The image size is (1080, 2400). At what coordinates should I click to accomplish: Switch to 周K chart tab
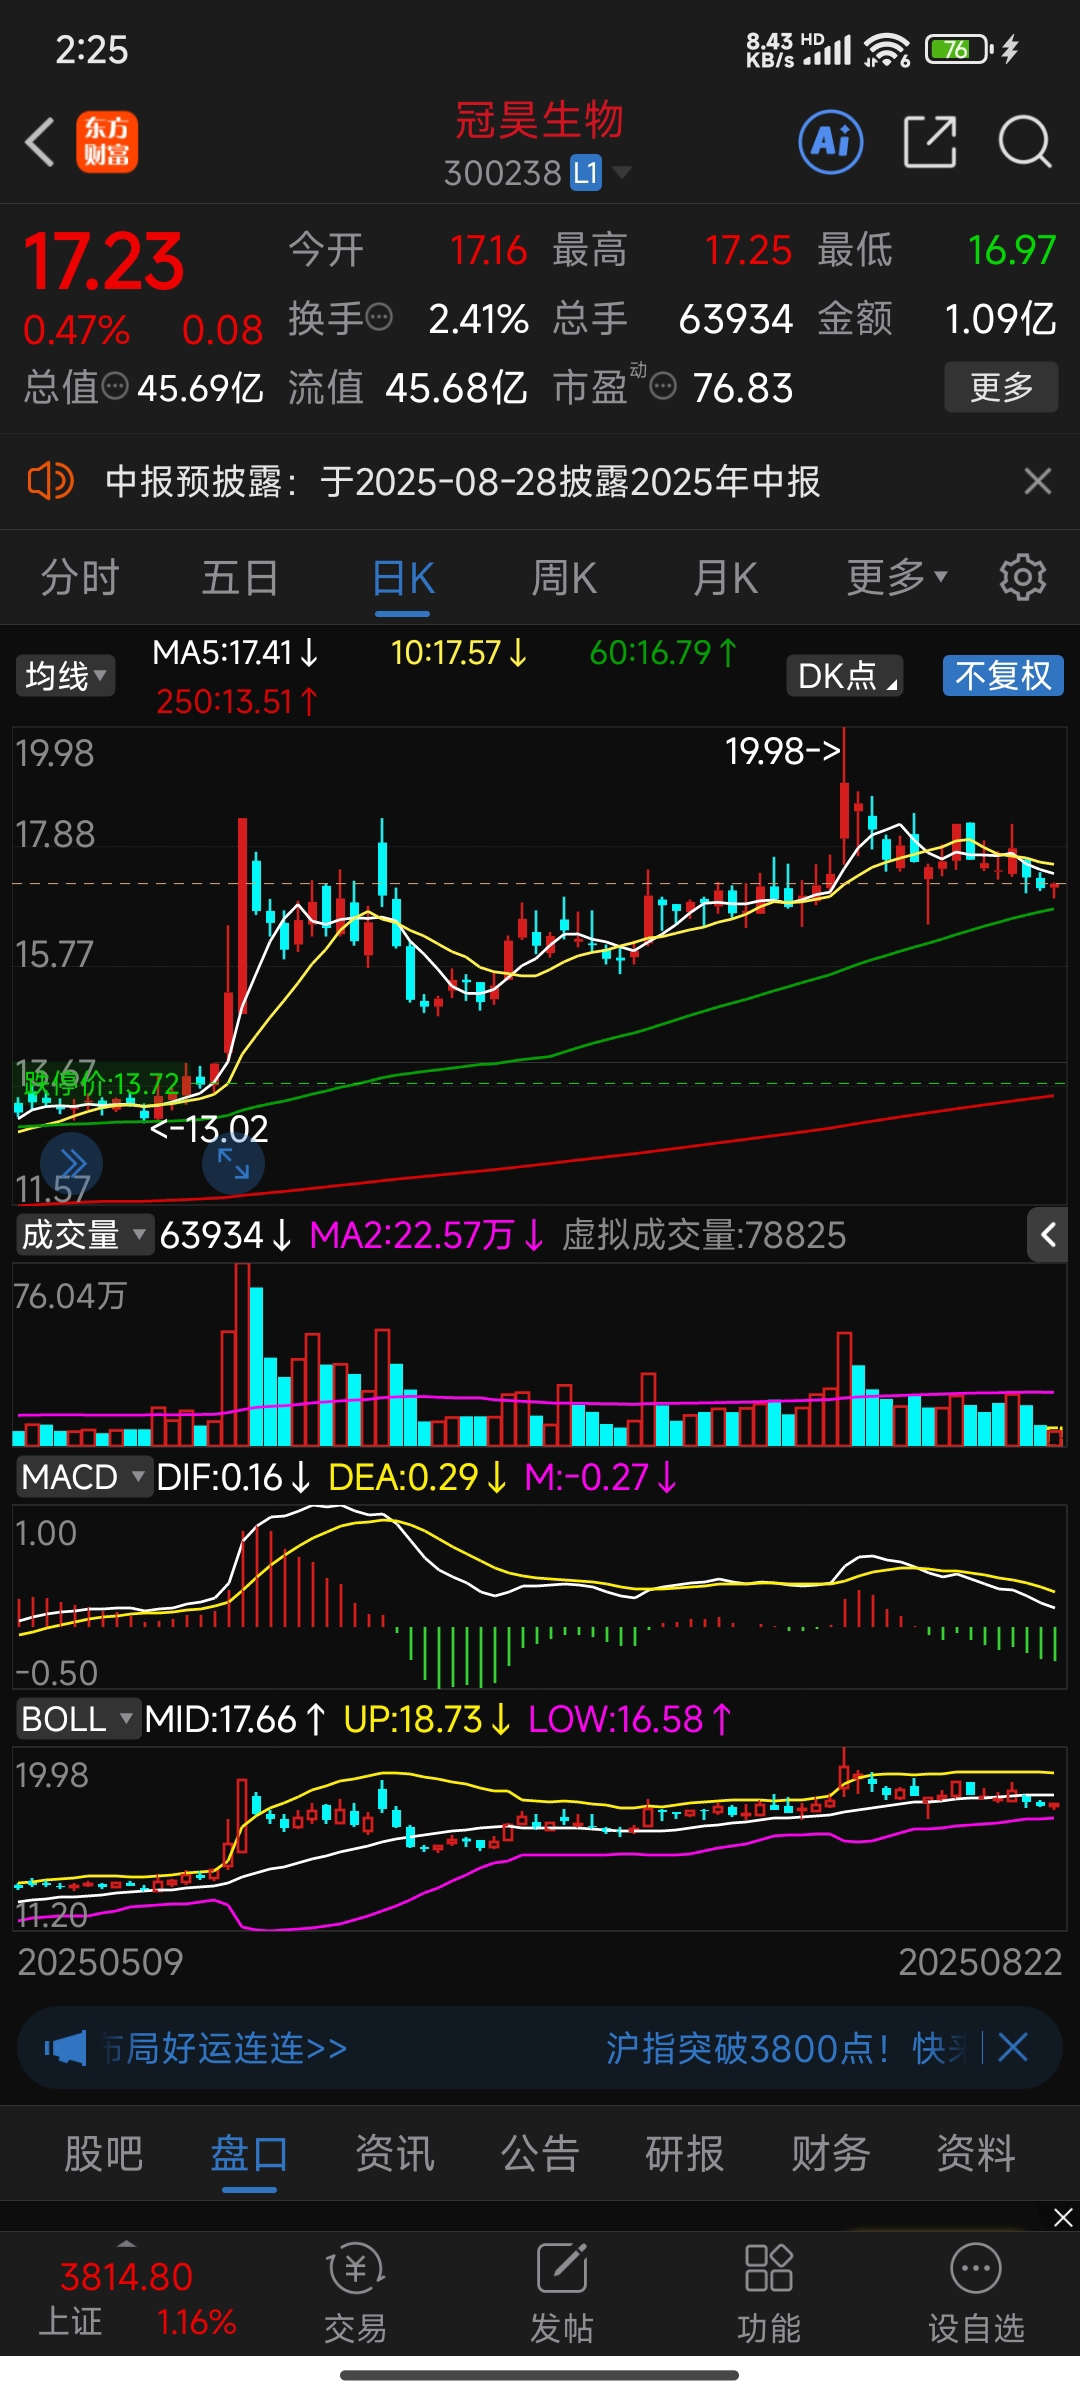pyautogui.click(x=564, y=577)
